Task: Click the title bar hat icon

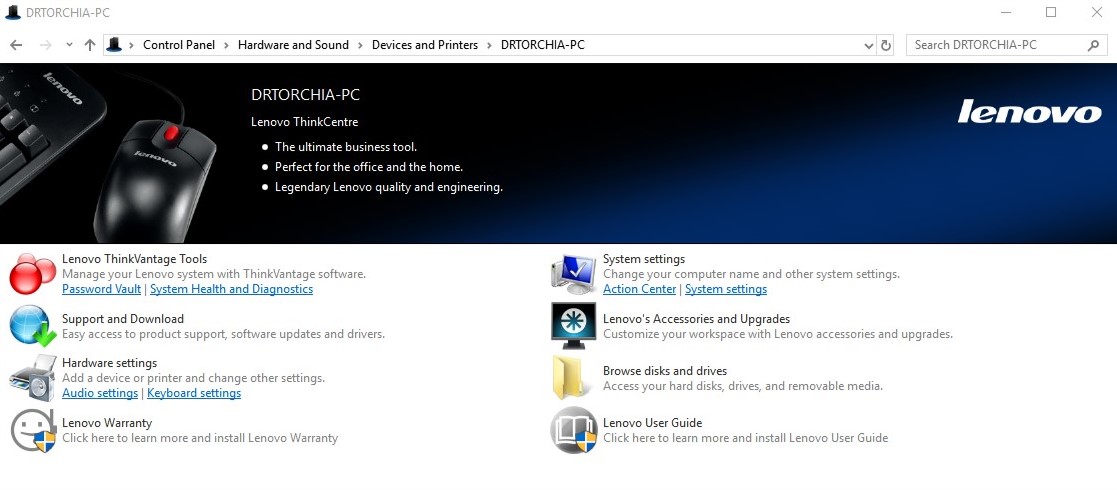Action: pyautogui.click(x=13, y=12)
